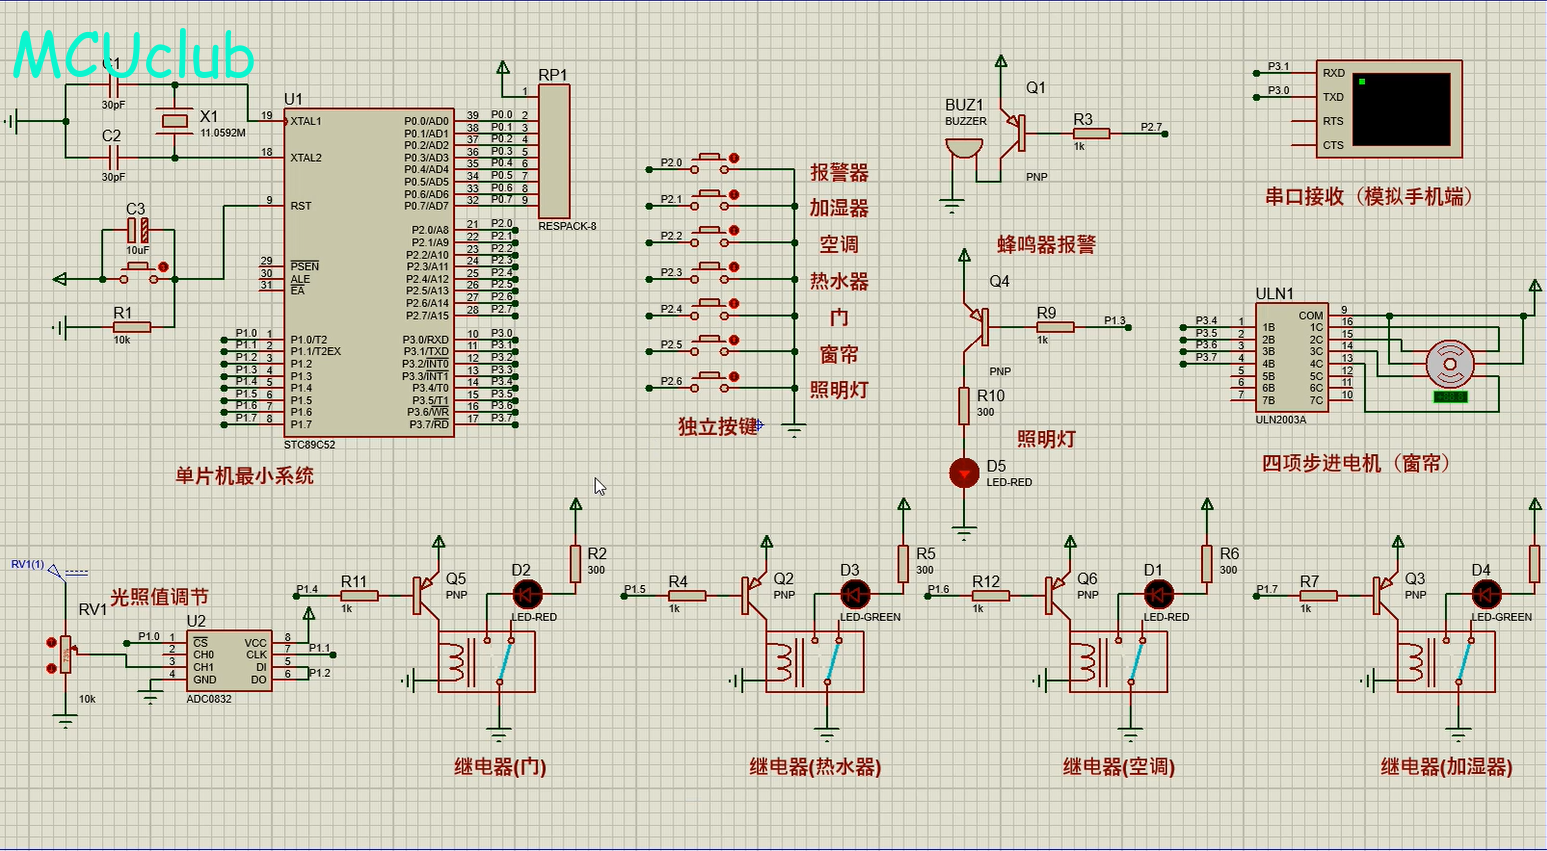This screenshot has width=1547, height=851.
Task: Select the relay coil for 继电器(门)
Action: click(x=456, y=661)
